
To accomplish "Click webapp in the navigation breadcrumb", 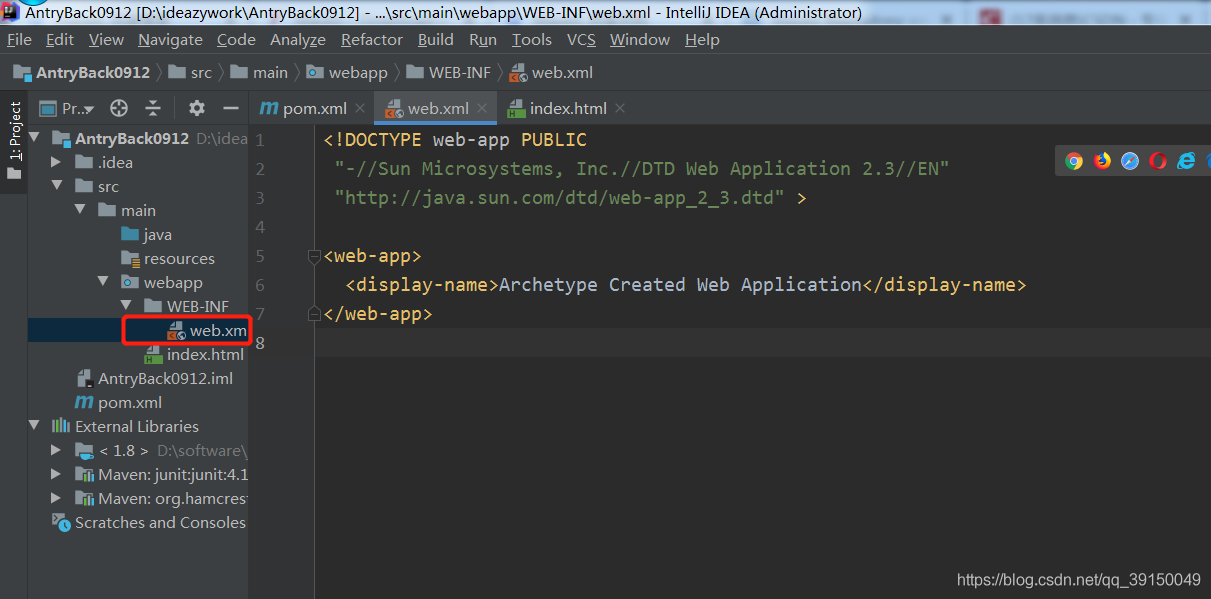I will point(347,72).
